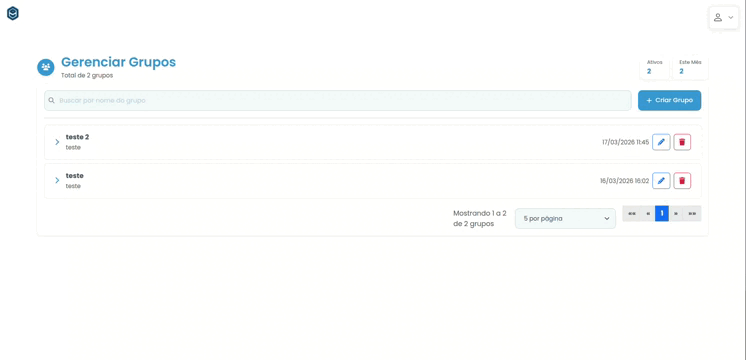746x360 pixels.
Task: Open the user profile menu
Action: pyautogui.click(x=724, y=18)
